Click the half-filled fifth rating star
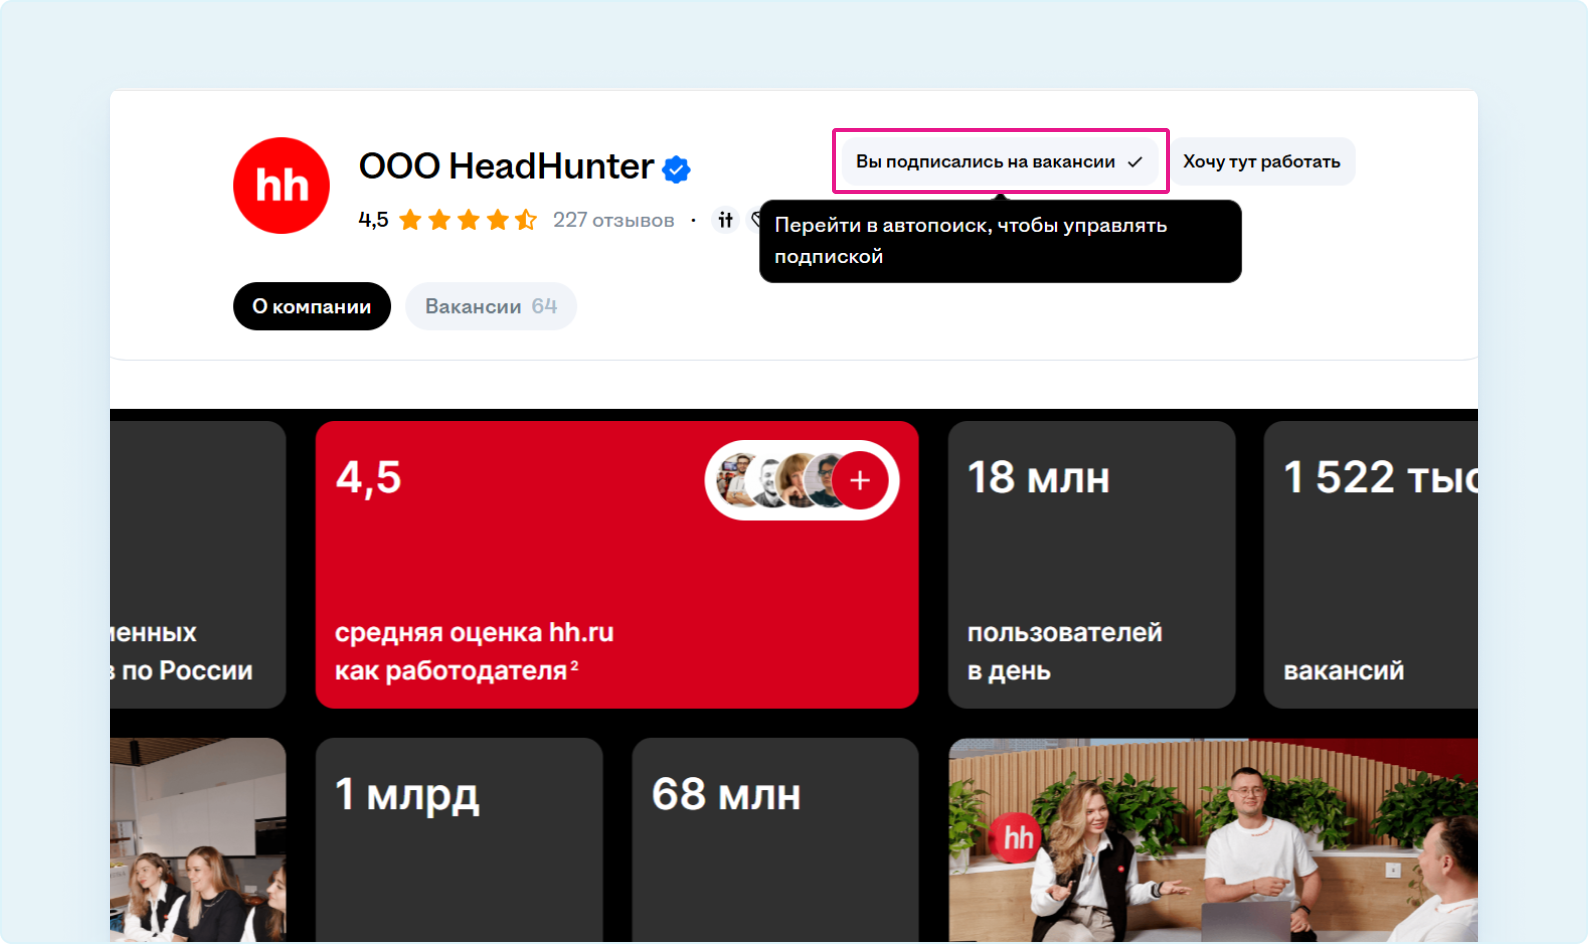This screenshot has height=944, width=1588. (526, 220)
